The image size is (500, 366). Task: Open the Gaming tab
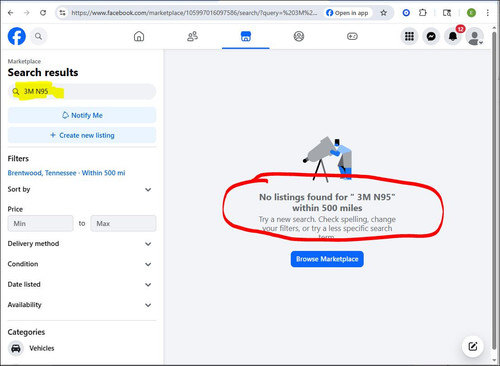[352, 36]
